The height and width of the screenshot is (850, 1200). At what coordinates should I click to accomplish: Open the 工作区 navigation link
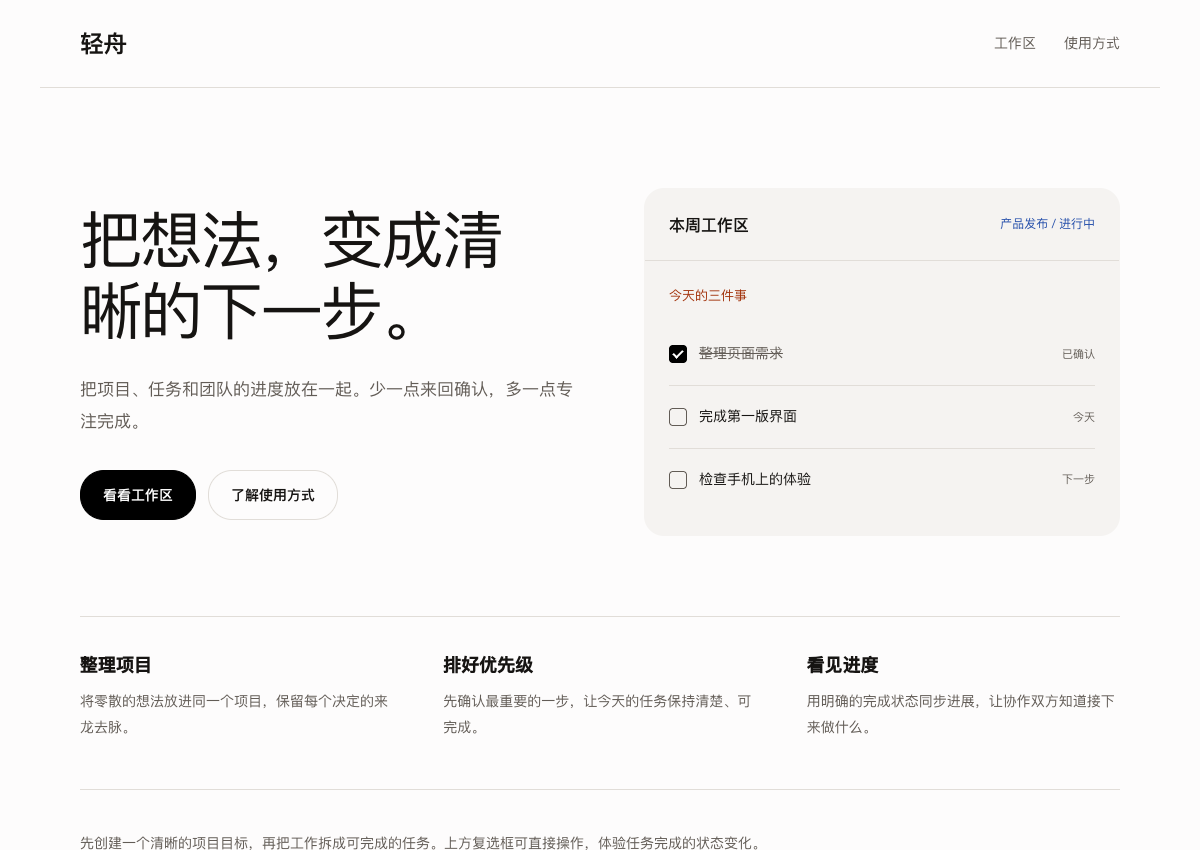tap(1015, 43)
